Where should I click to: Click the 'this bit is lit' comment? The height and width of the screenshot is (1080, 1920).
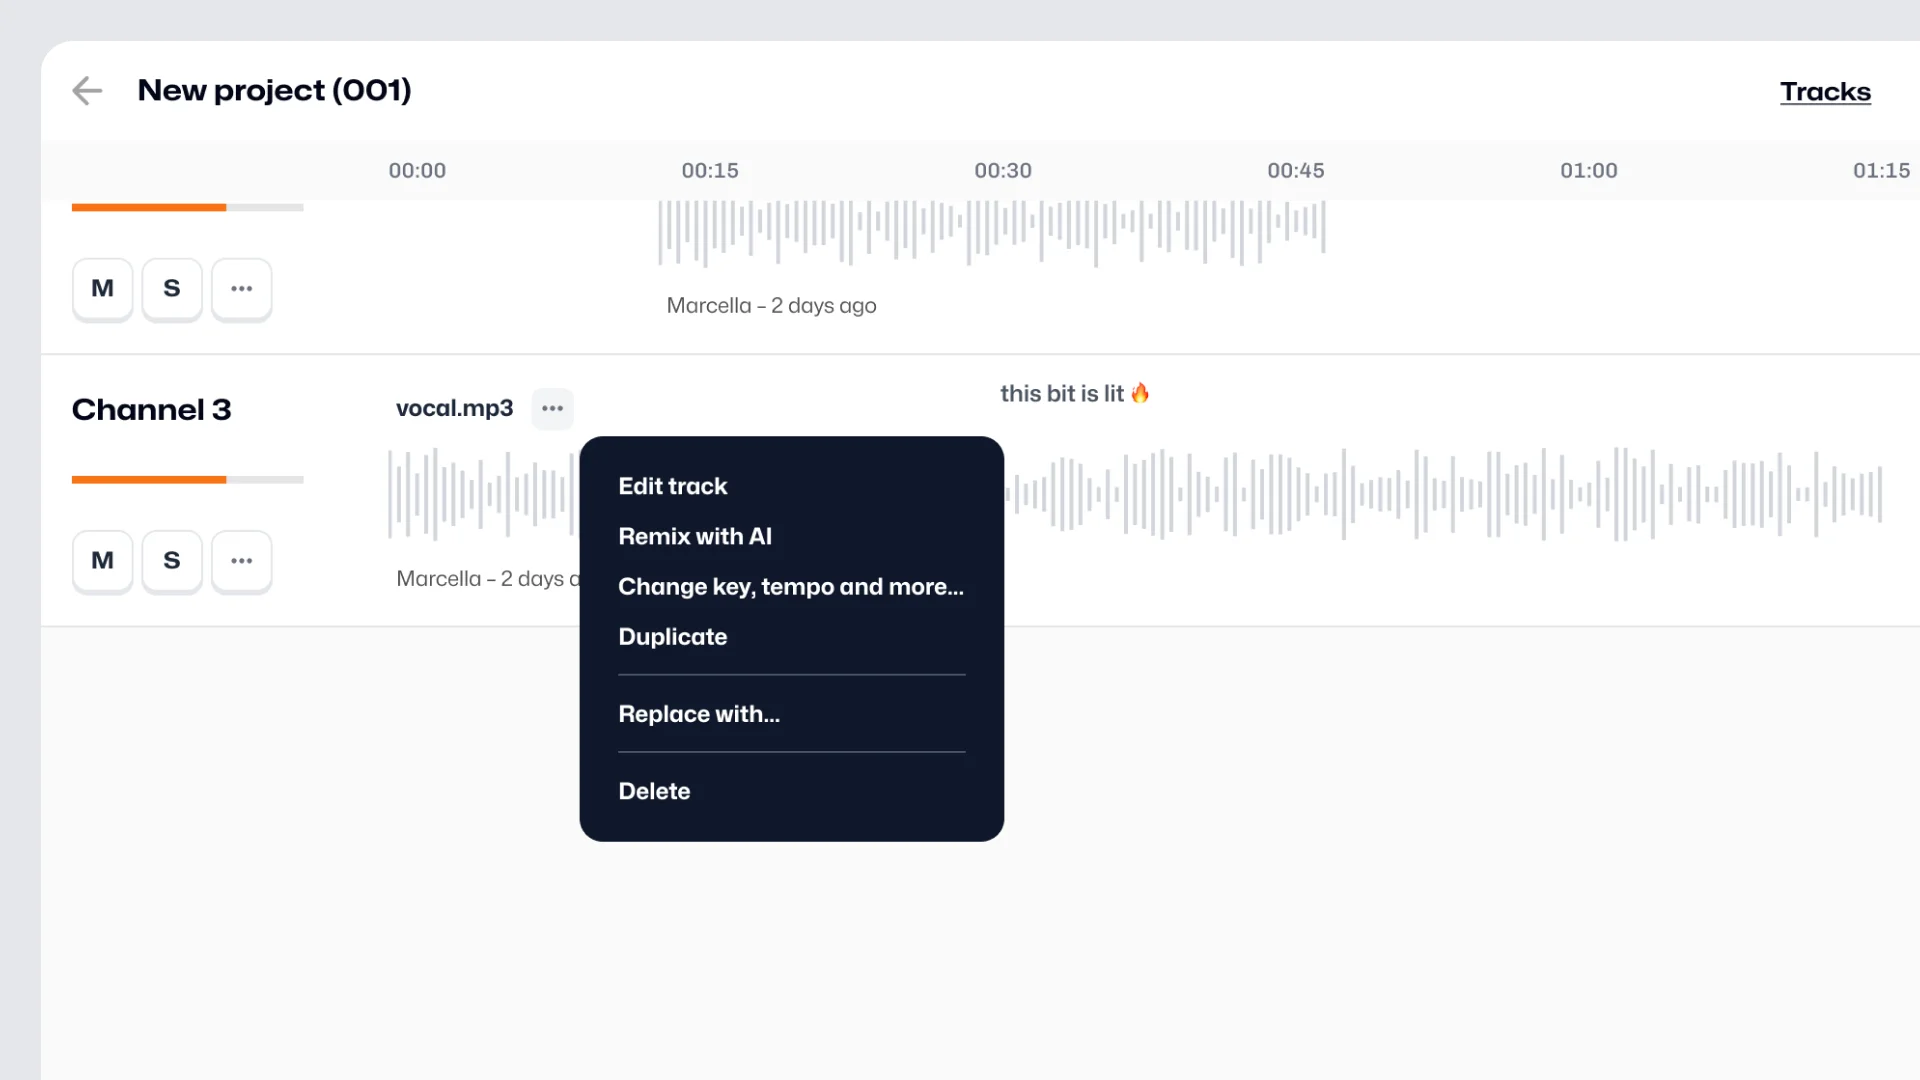(x=1073, y=394)
